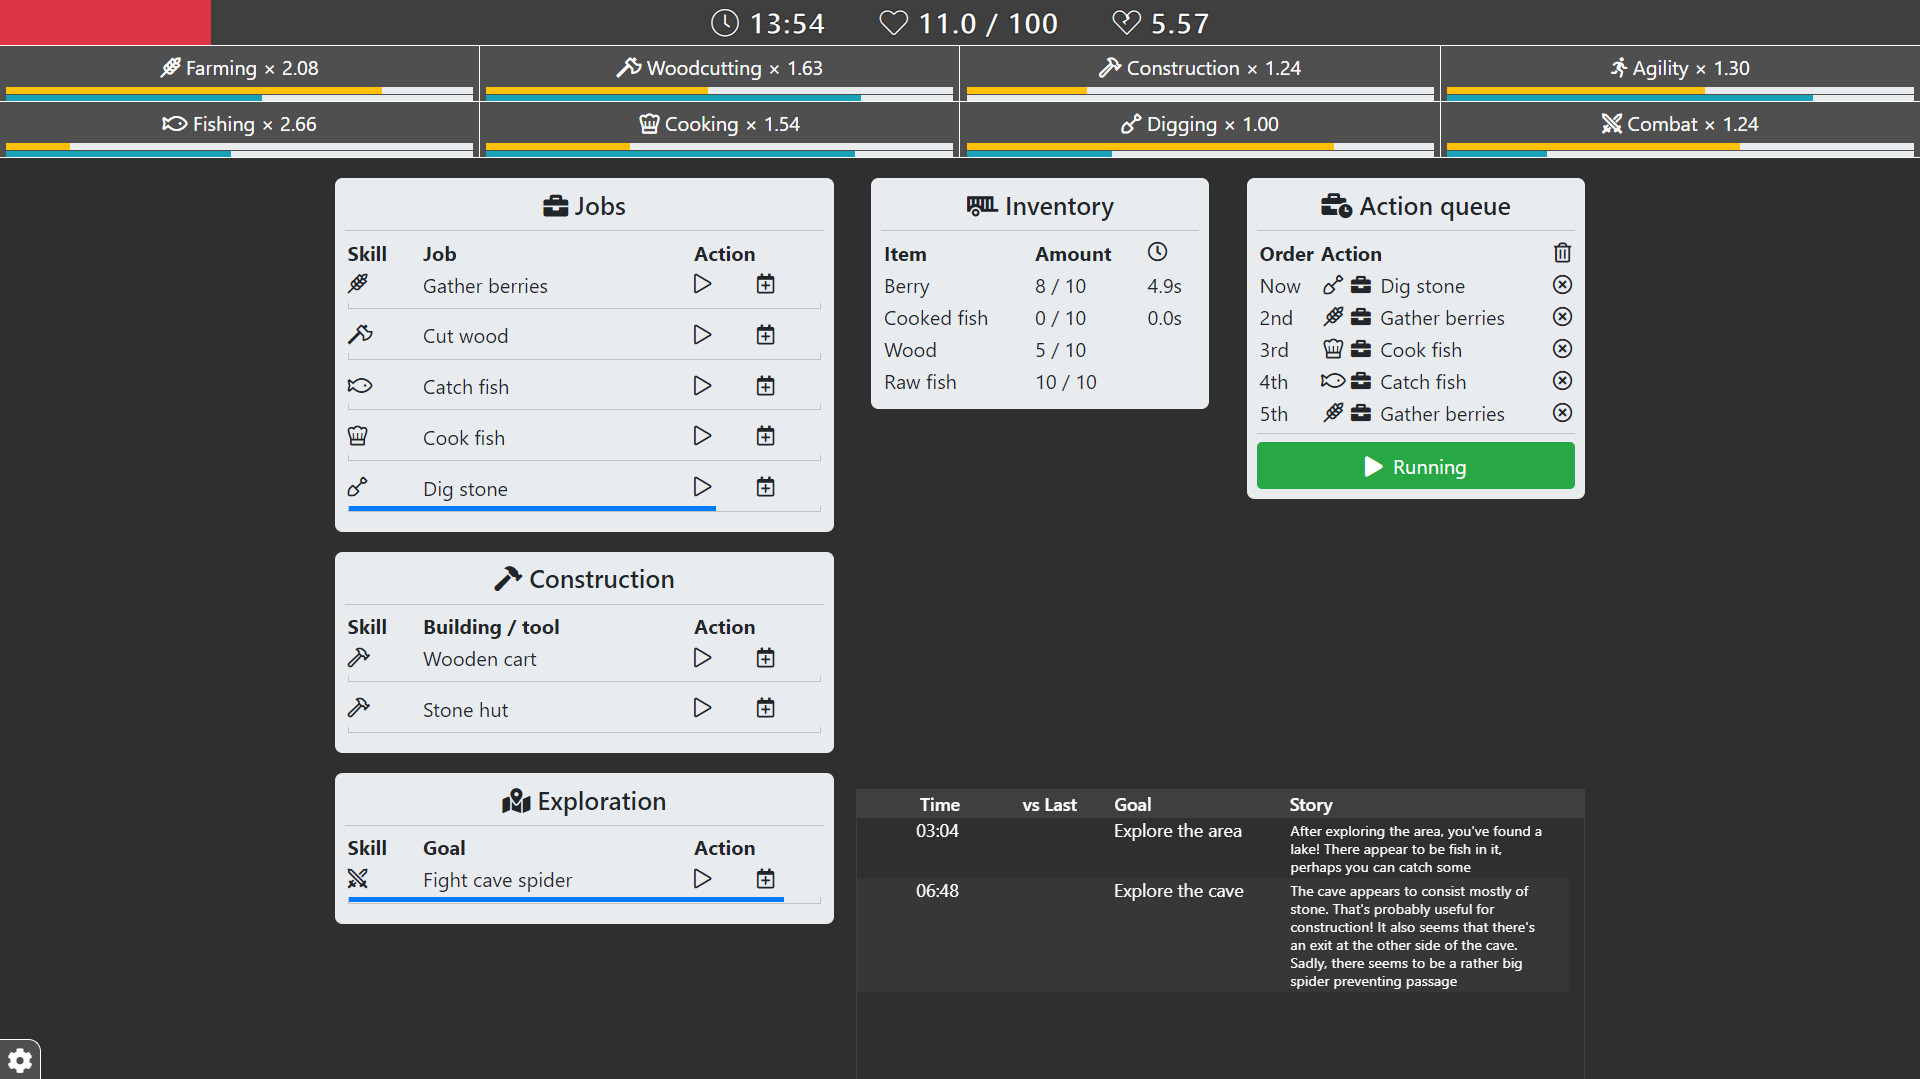Click the briefcase icon in the Jobs panel title
The height and width of the screenshot is (1079, 1920).
(x=556, y=206)
